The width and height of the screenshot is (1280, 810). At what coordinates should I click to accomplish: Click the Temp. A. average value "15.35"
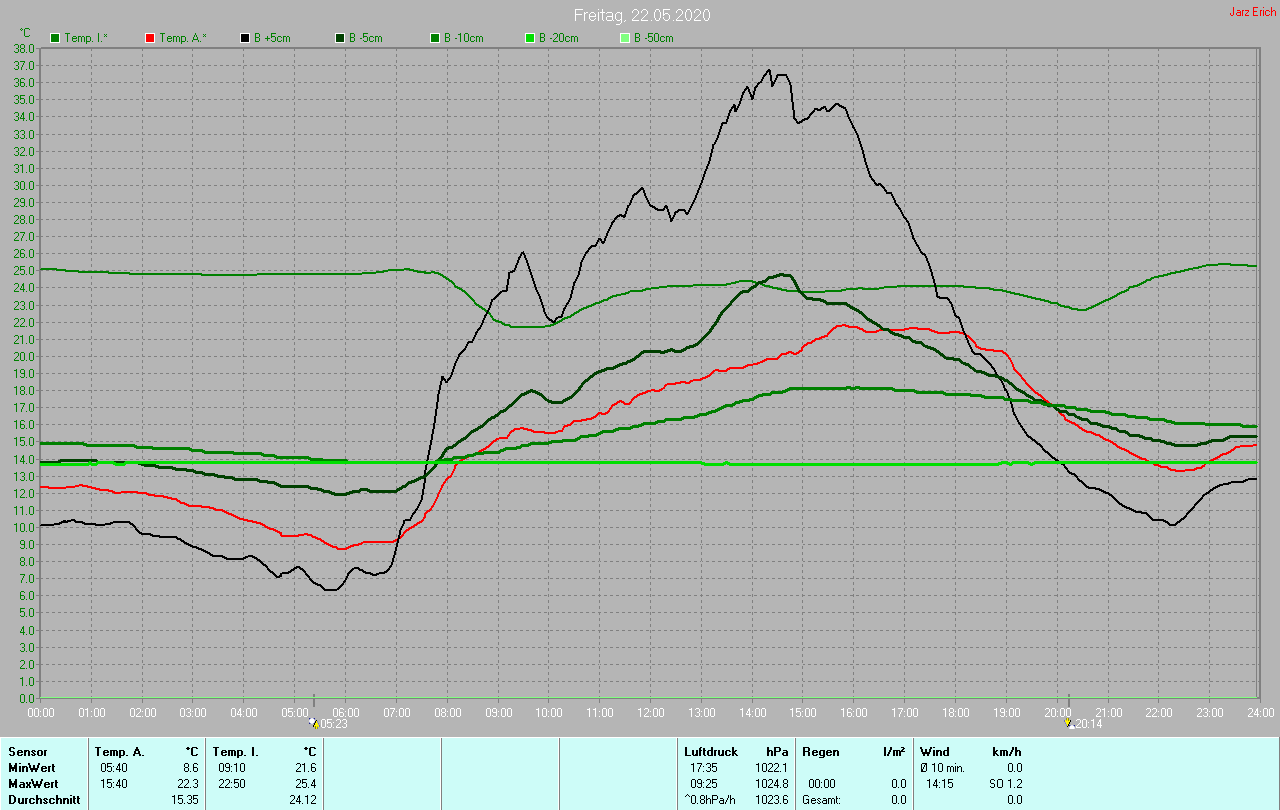point(185,800)
